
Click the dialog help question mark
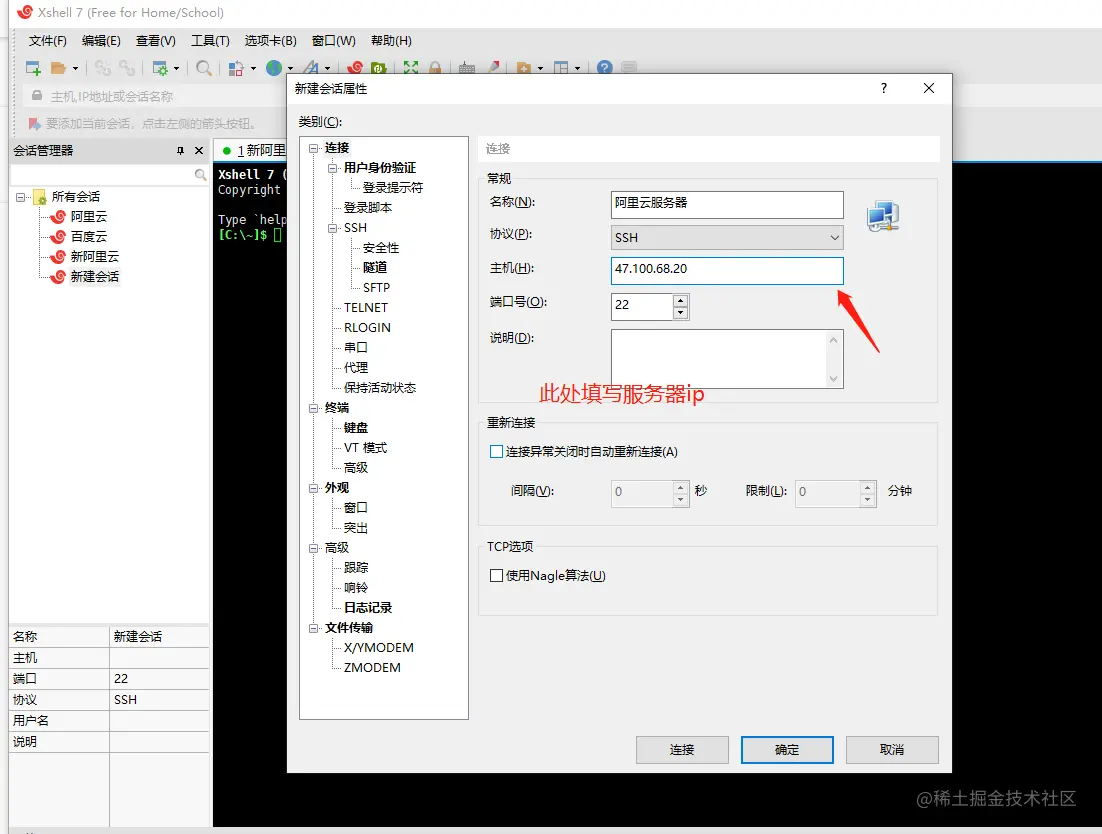[883, 88]
